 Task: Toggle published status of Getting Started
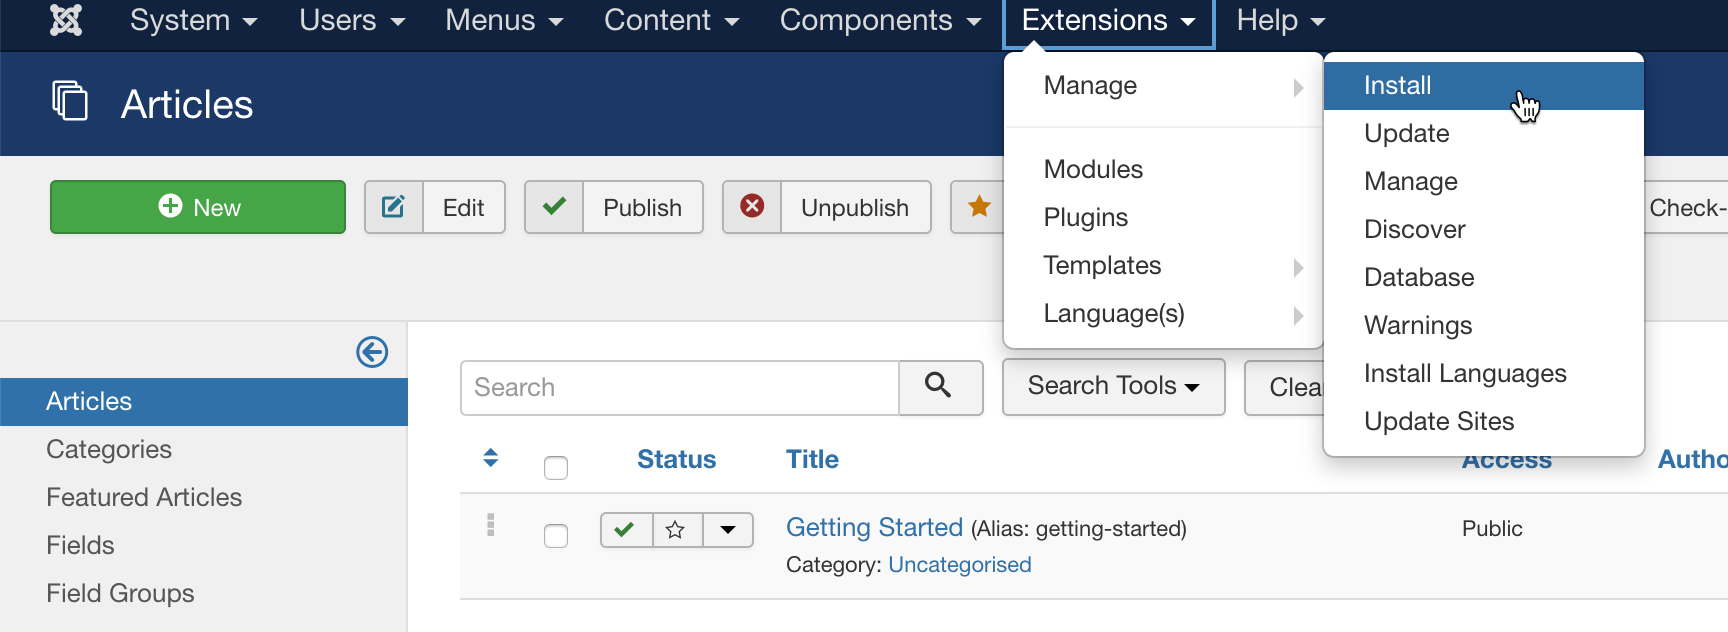pos(626,530)
